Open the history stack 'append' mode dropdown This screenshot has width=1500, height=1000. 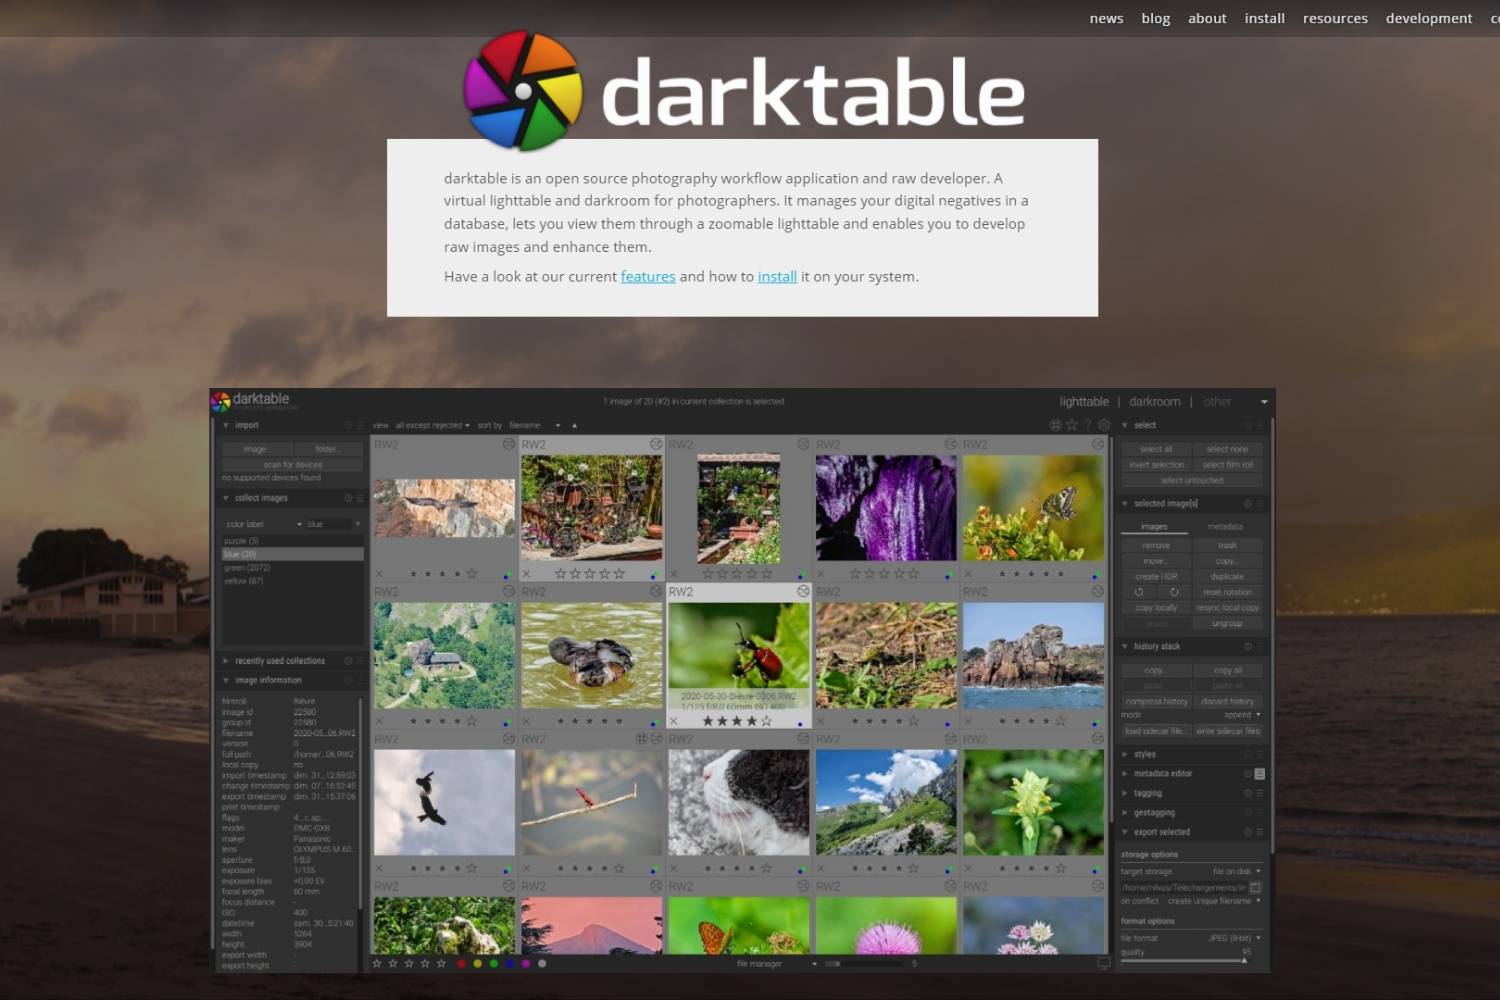coord(1241,715)
